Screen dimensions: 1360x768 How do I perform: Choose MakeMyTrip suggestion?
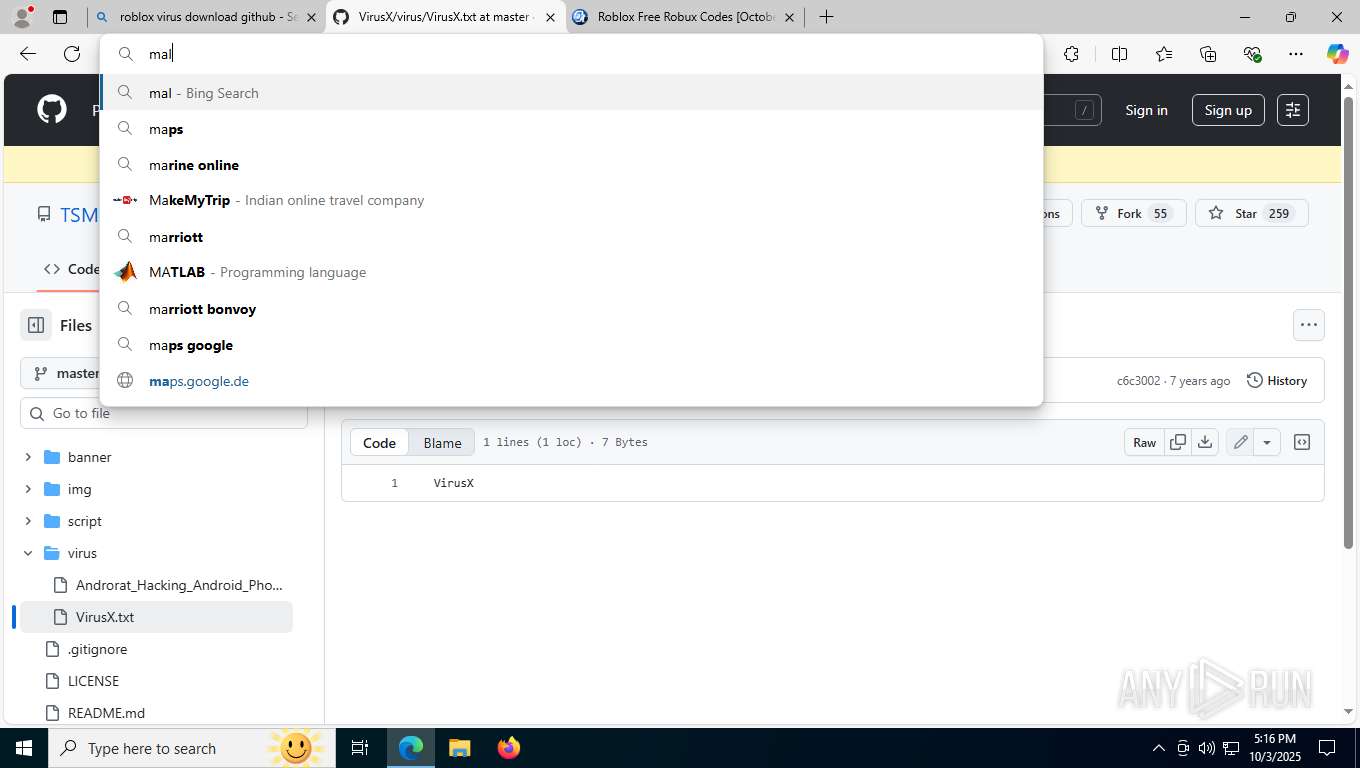point(571,200)
